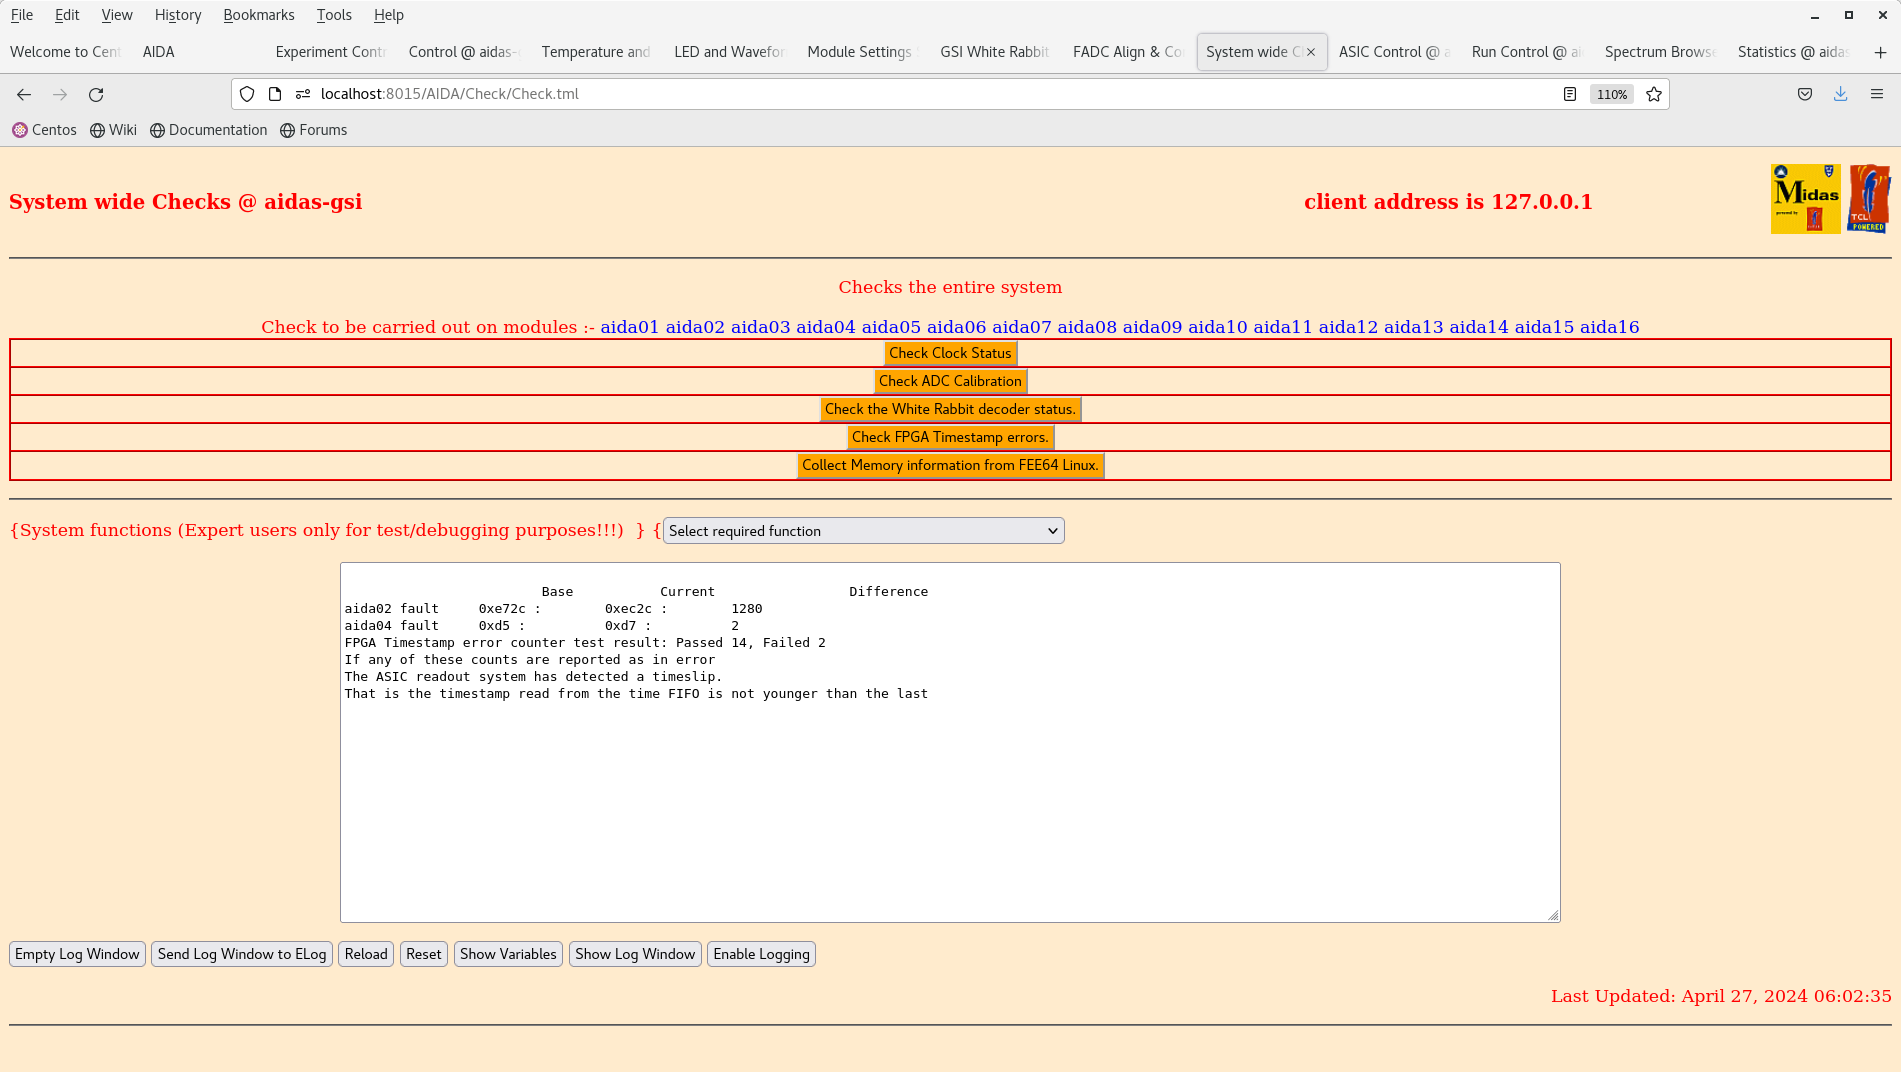Open the Bookmarks menu
This screenshot has height=1072, width=1901.
259,15
